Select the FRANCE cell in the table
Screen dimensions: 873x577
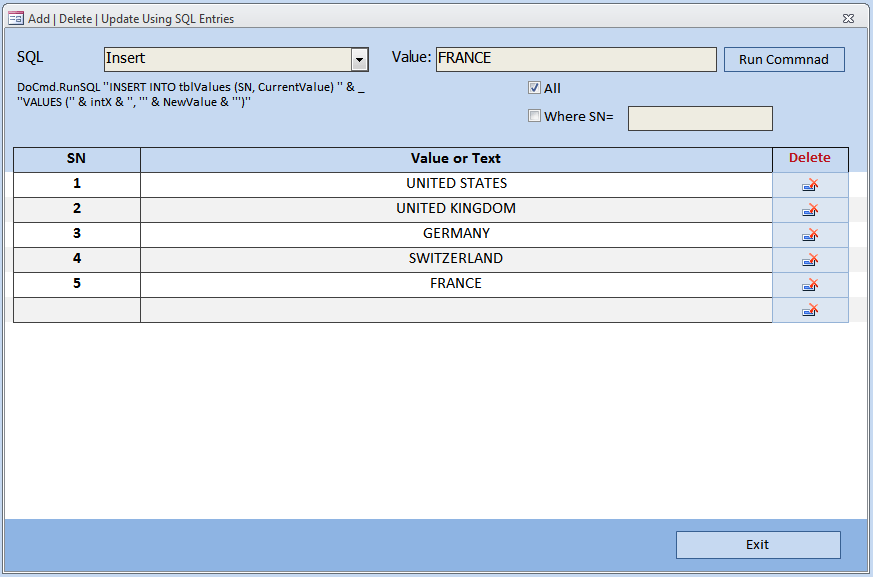[x=456, y=285]
